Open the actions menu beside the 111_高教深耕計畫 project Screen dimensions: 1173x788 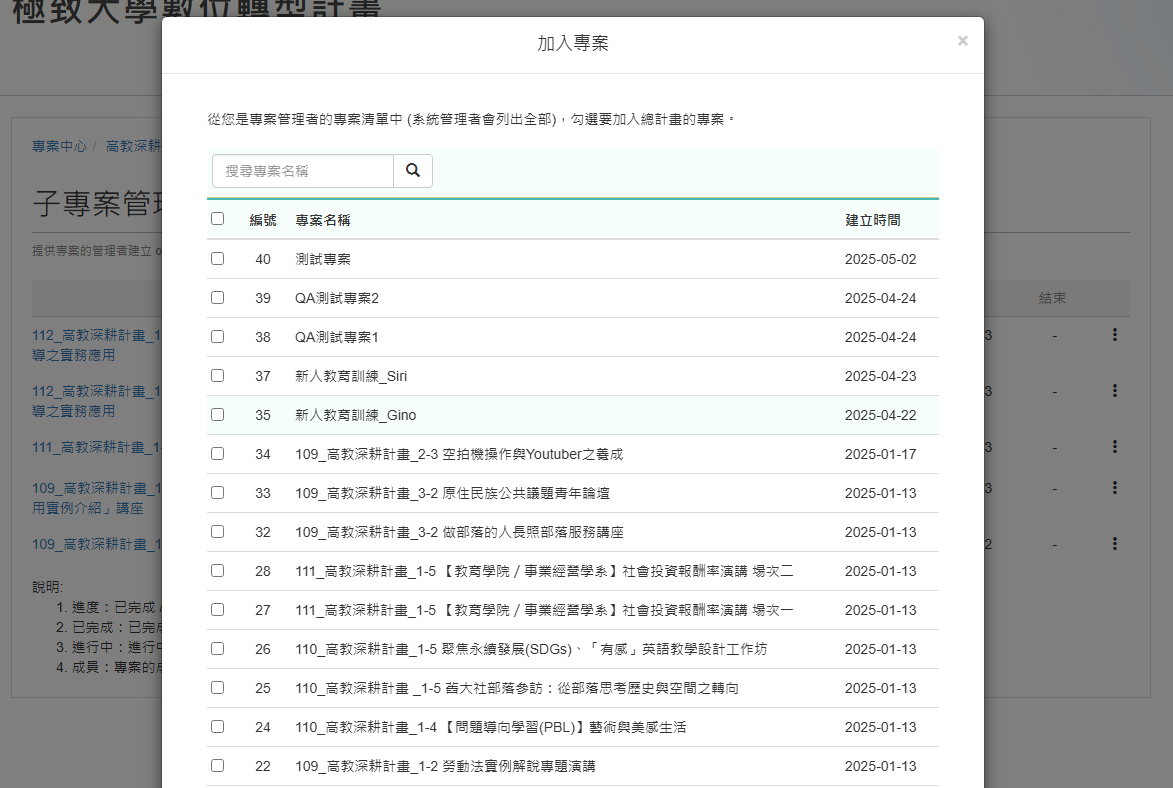coord(1115,447)
